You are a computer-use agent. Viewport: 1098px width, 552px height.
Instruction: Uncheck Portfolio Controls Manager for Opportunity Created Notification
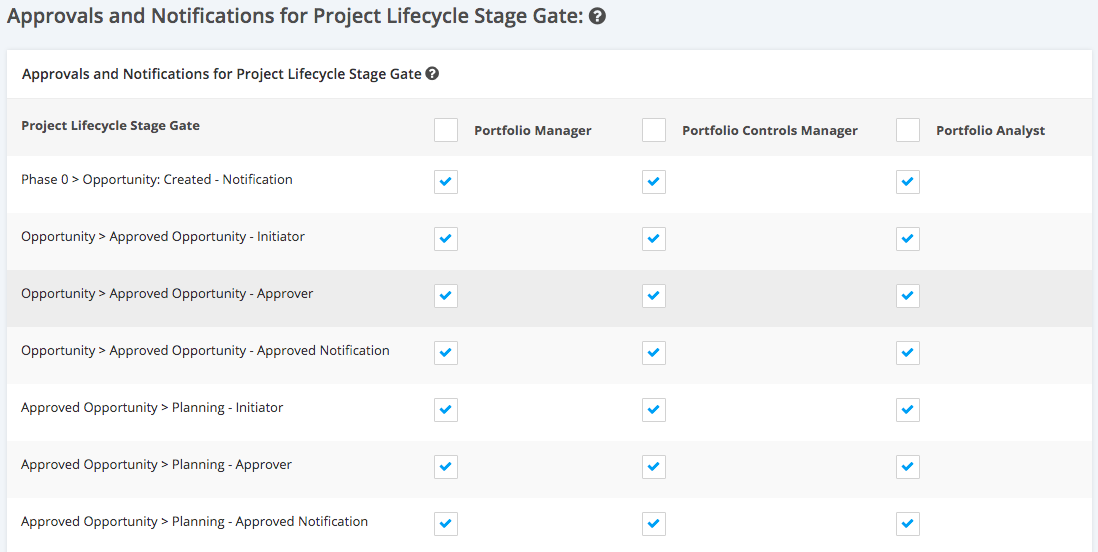point(654,182)
